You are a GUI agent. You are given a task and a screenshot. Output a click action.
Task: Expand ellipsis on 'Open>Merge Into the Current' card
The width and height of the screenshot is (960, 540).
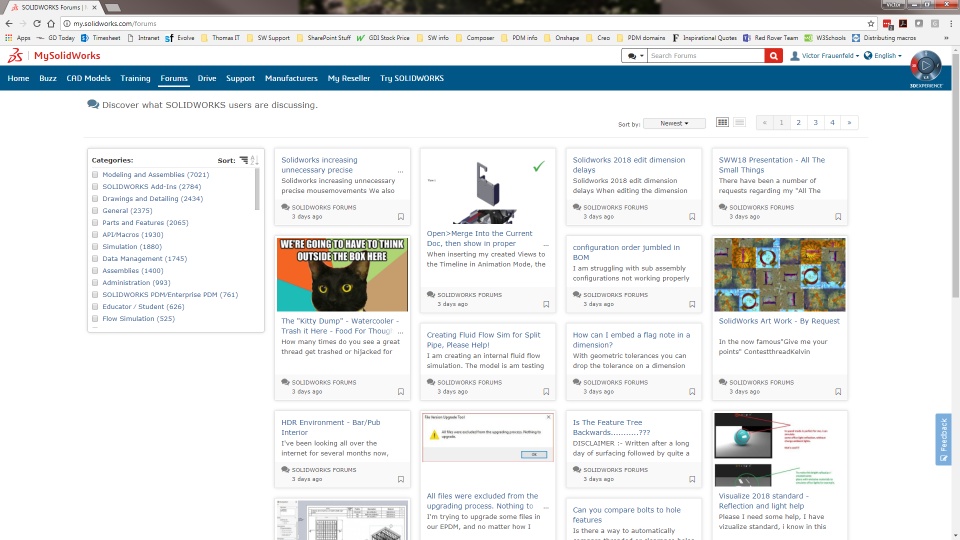pos(546,245)
